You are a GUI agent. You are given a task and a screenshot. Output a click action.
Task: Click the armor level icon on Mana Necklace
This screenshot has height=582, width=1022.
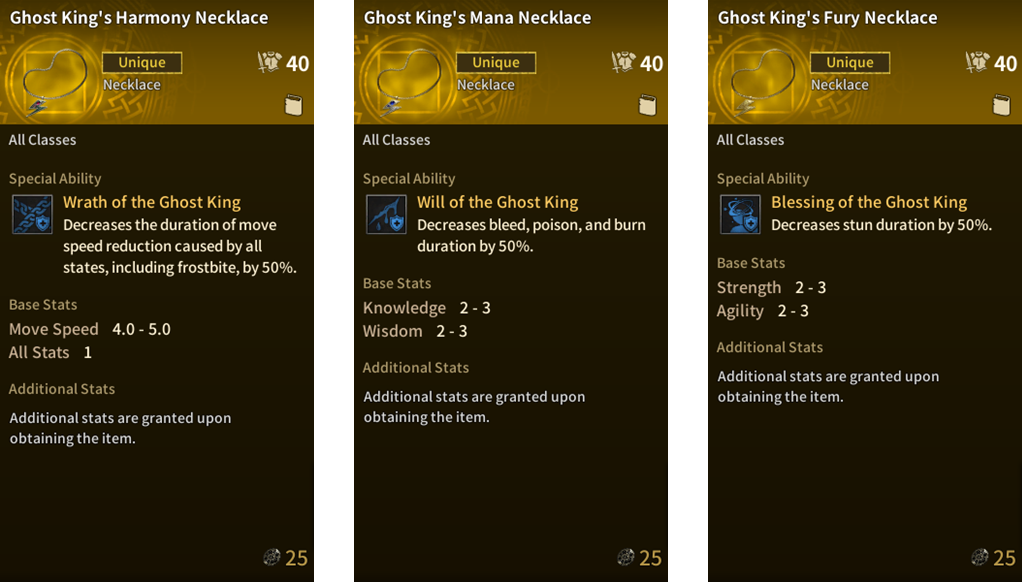click(x=623, y=63)
